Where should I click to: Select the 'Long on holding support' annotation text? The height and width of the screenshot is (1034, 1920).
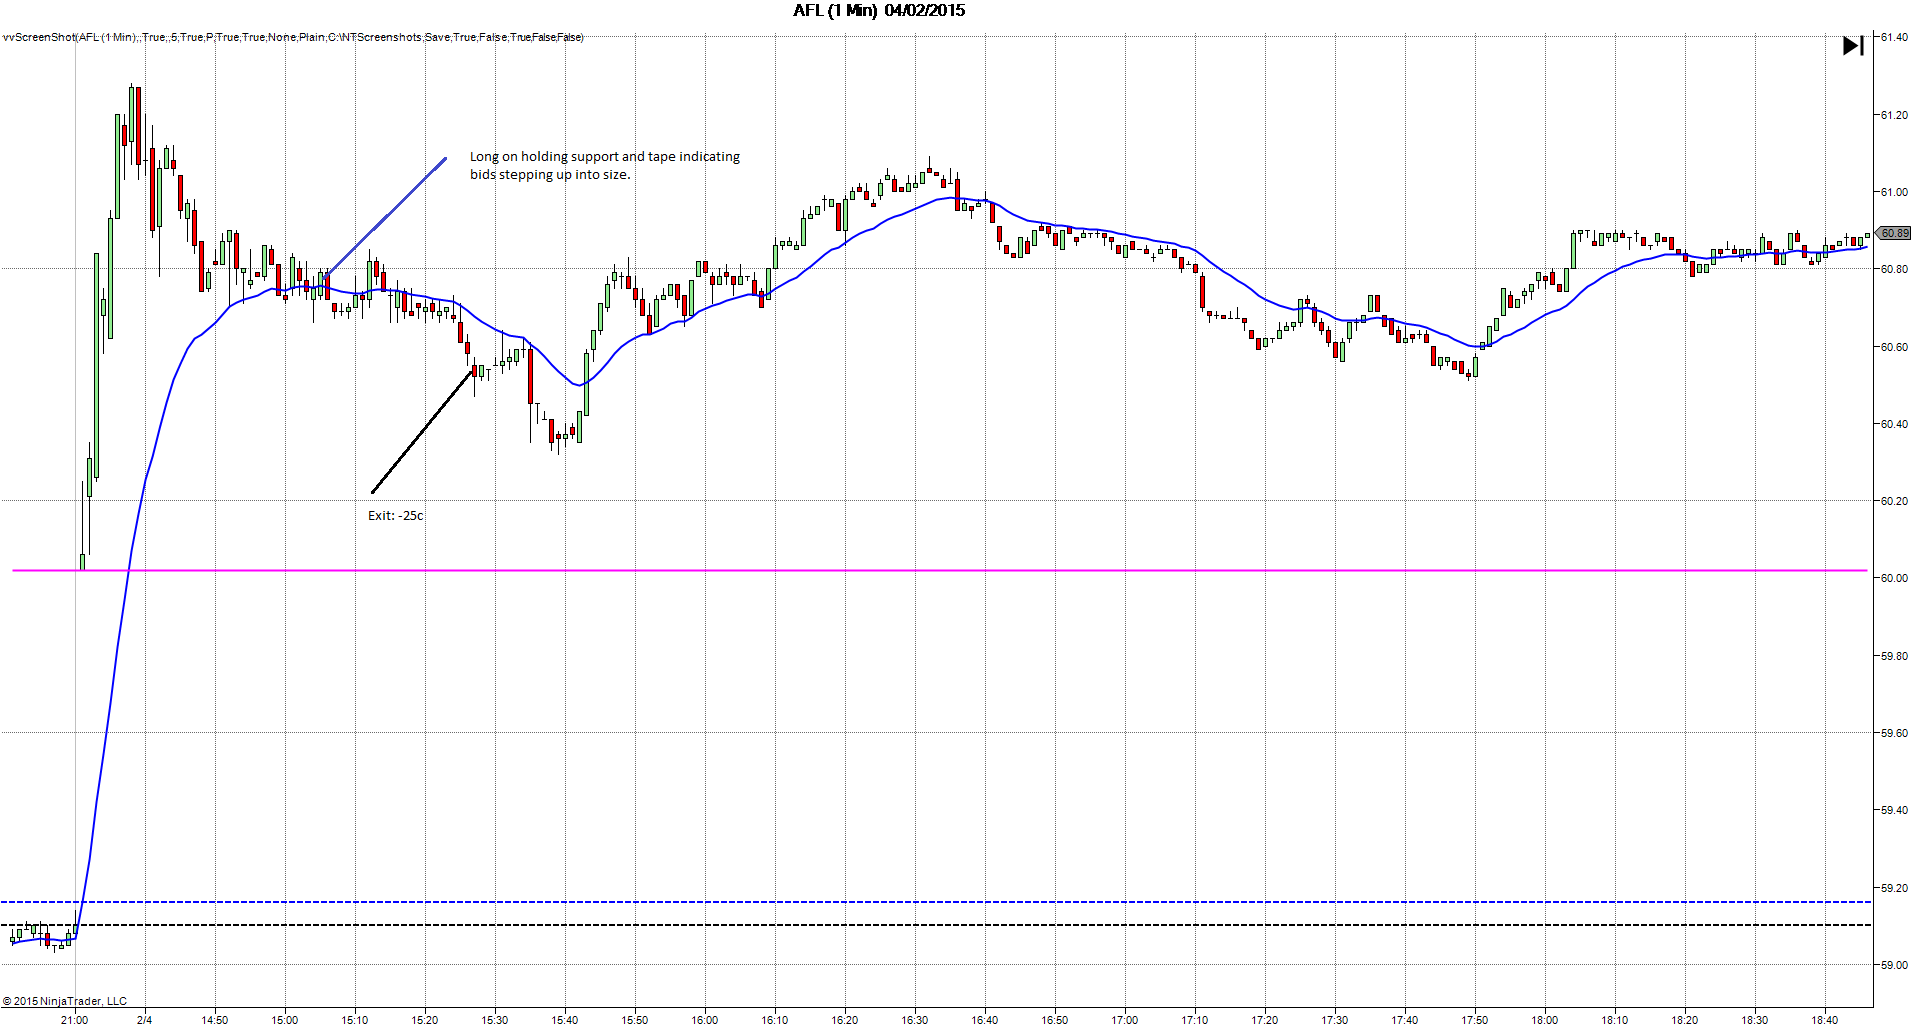click(605, 166)
